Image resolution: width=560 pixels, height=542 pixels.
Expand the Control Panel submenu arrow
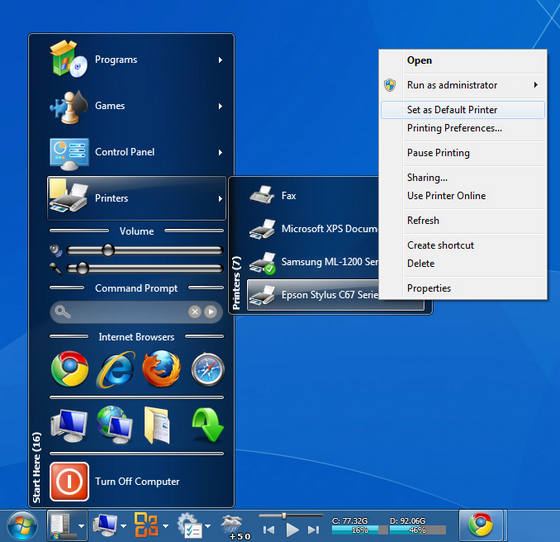point(220,152)
